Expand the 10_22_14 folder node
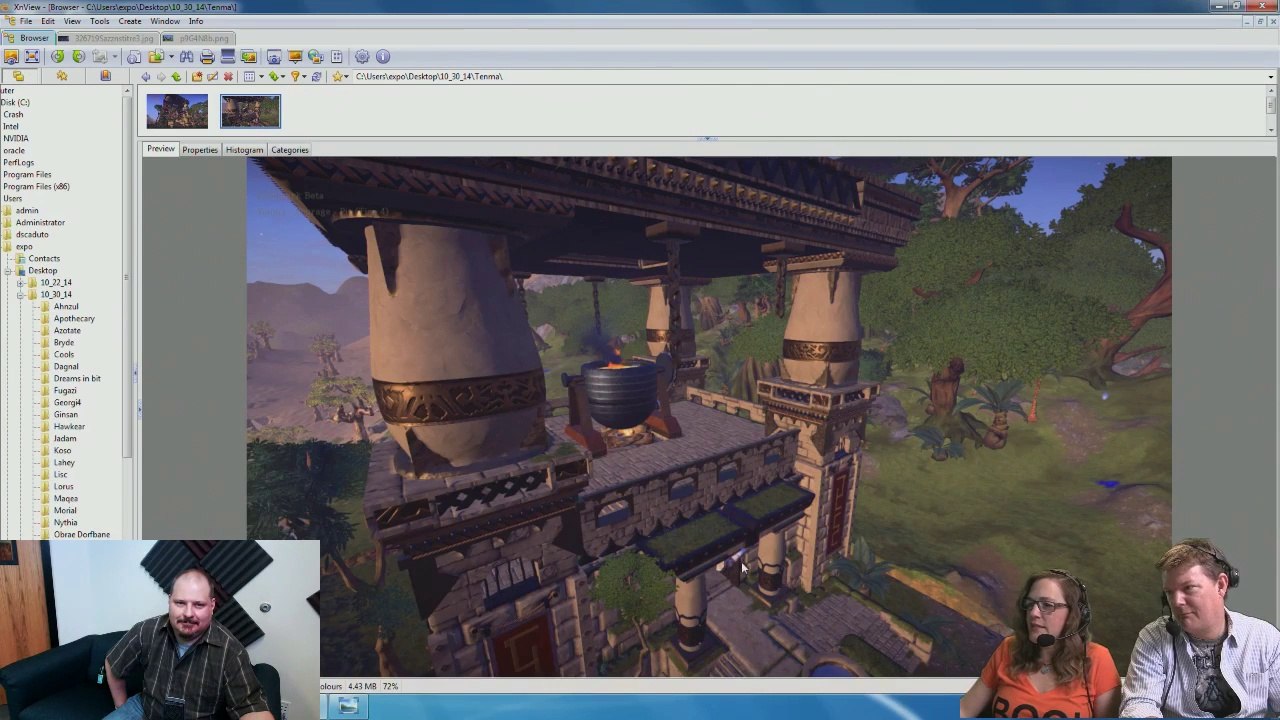The height and width of the screenshot is (720, 1280). pyautogui.click(x=20, y=283)
